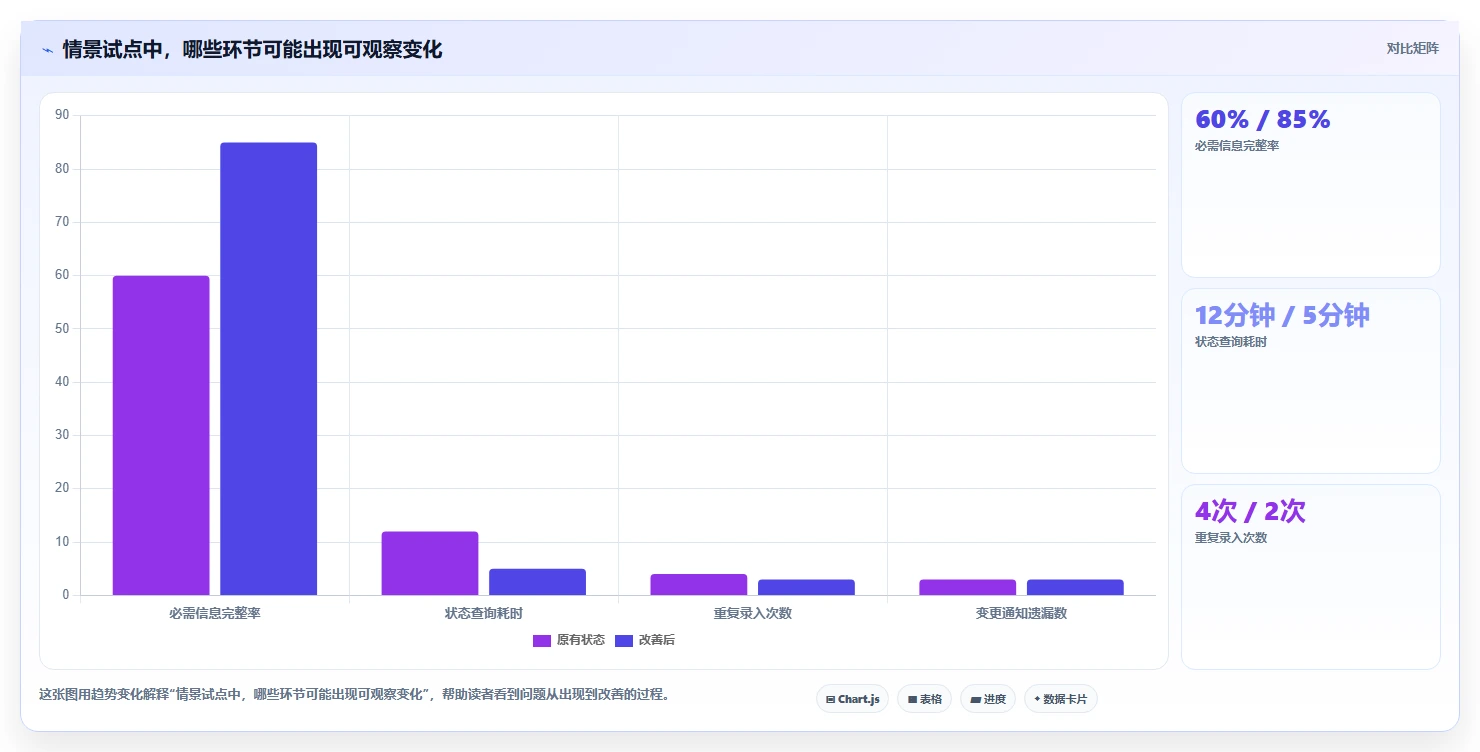Click the purple 原有状态 legend swatch
Image resolution: width=1480 pixels, height=752 pixels.
tap(542, 640)
